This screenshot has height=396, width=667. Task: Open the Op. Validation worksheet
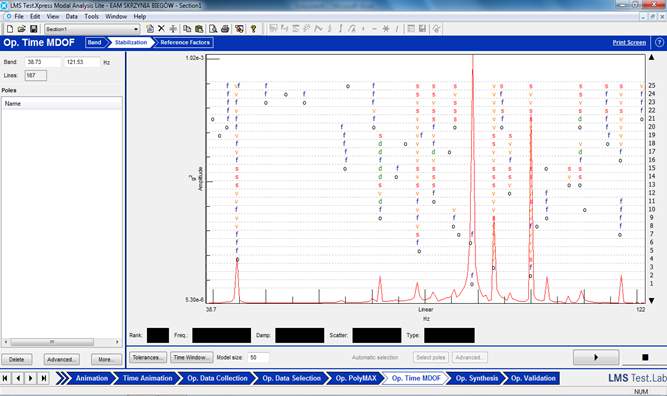point(533,378)
